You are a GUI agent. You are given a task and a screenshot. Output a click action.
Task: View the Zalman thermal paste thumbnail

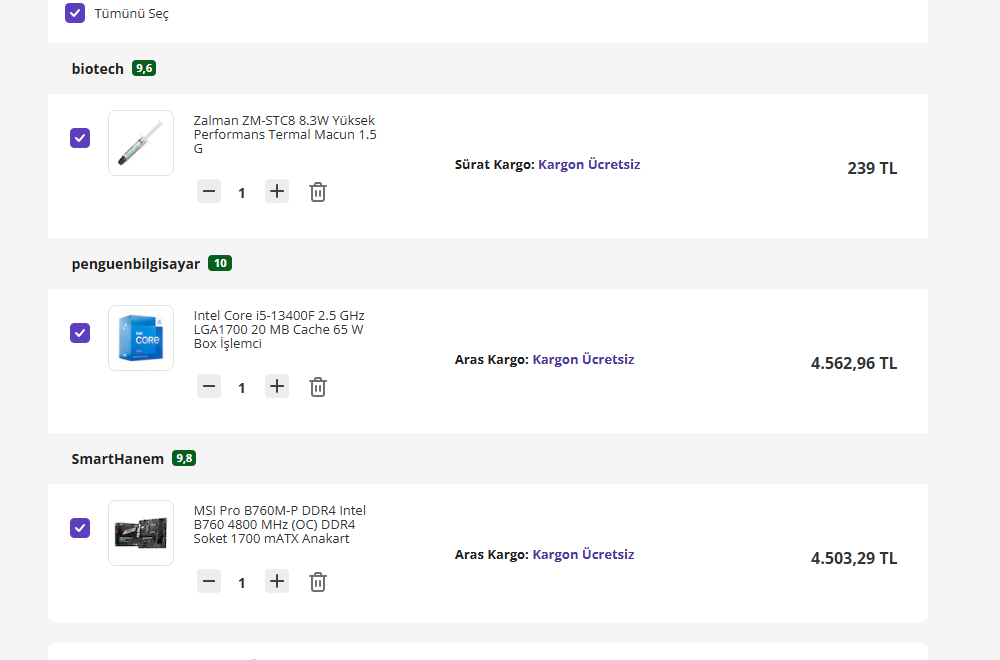tap(141, 143)
